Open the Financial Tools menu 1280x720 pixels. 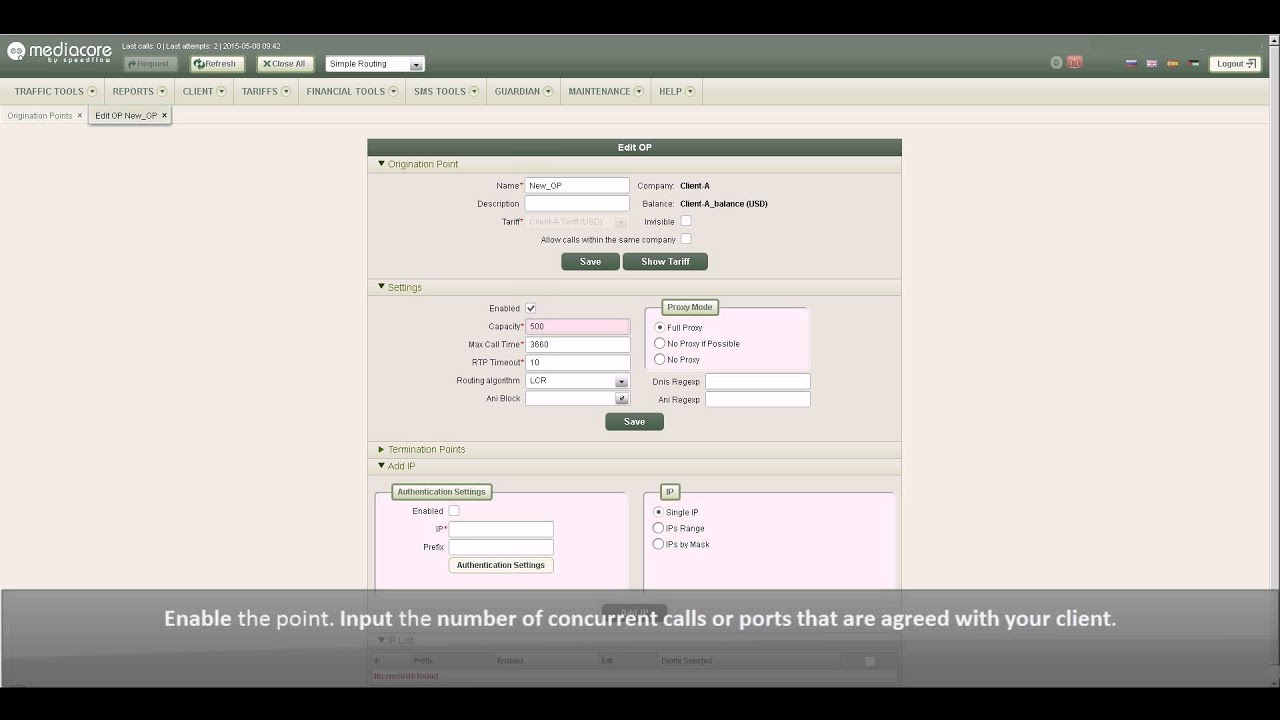[x=352, y=91]
